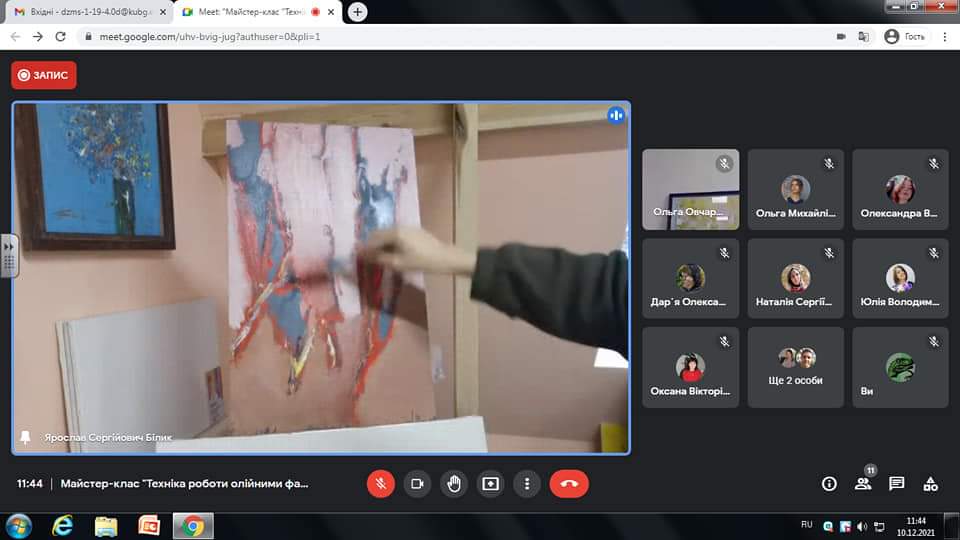Close the Gmail Вхідні tab

(162, 12)
